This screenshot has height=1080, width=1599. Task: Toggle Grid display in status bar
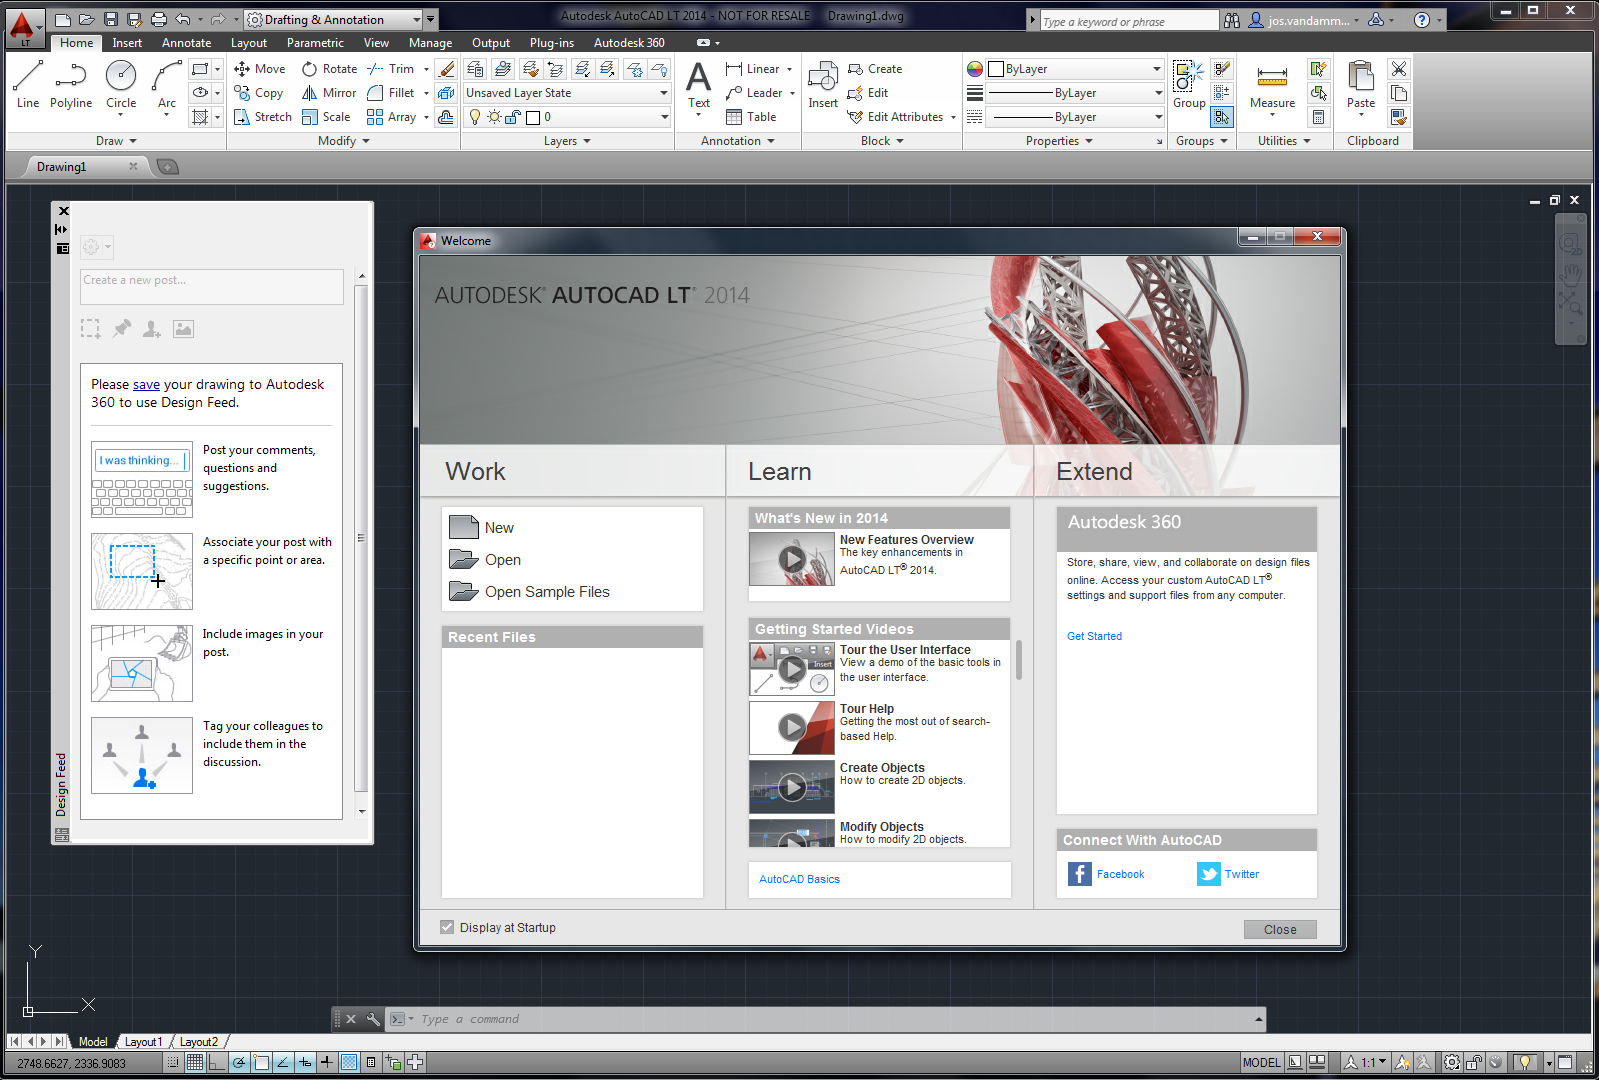point(195,1062)
